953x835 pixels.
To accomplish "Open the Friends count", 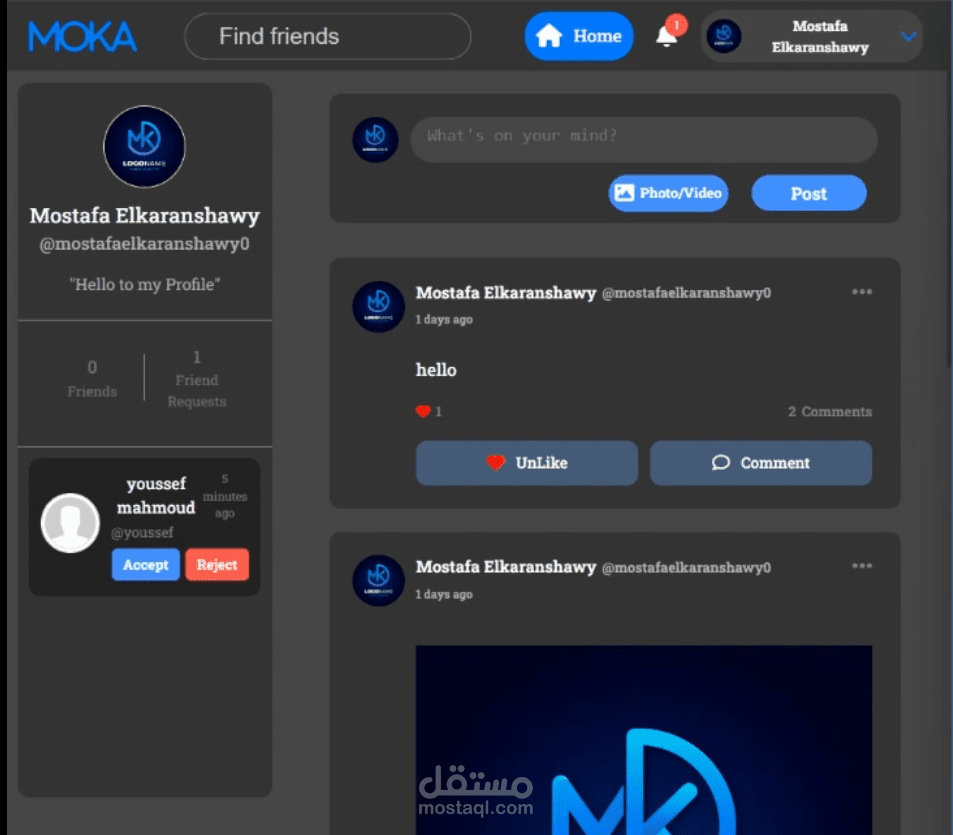I will click(x=92, y=379).
